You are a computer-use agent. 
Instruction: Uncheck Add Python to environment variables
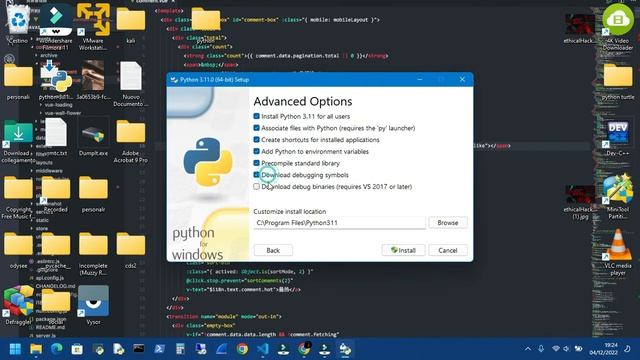(x=256, y=151)
